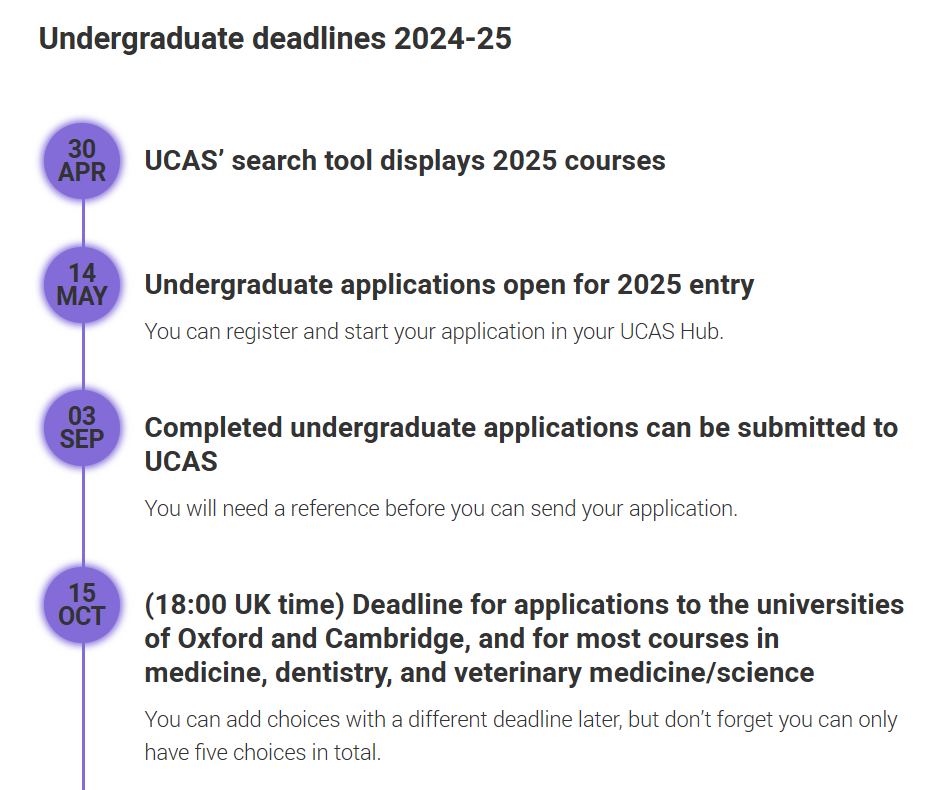Click the sentence about needing a reference
The image size is (943, 790).
(441, 509)
